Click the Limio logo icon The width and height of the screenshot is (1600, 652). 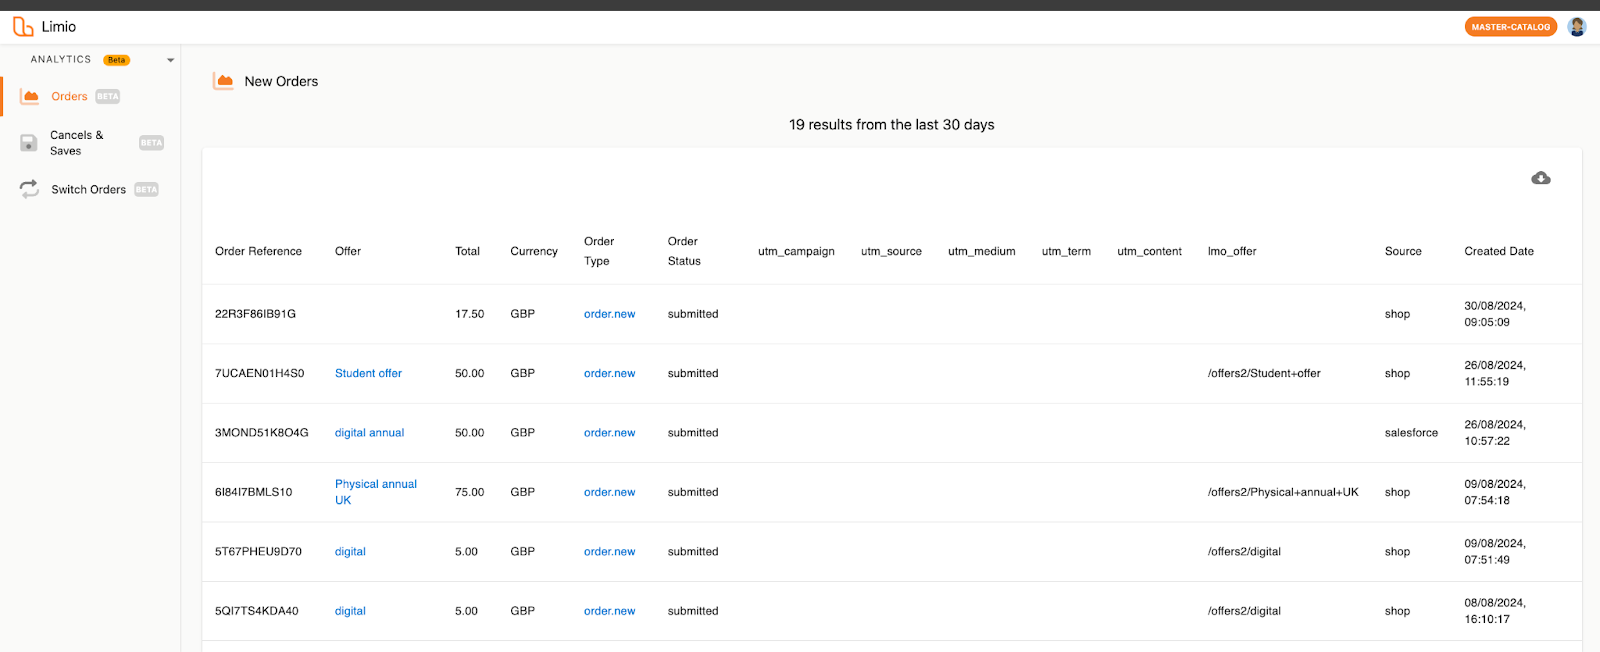[22, 27]
